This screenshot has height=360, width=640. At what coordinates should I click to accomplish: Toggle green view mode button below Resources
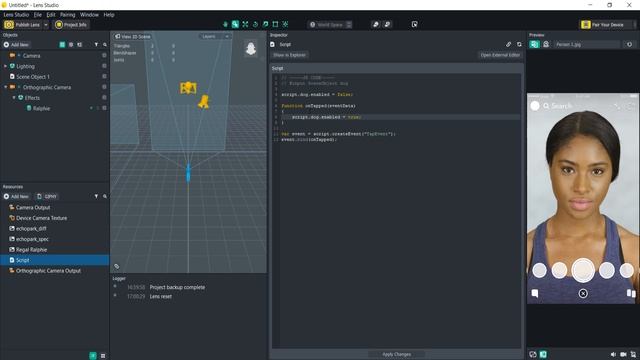tap(93, 356)
